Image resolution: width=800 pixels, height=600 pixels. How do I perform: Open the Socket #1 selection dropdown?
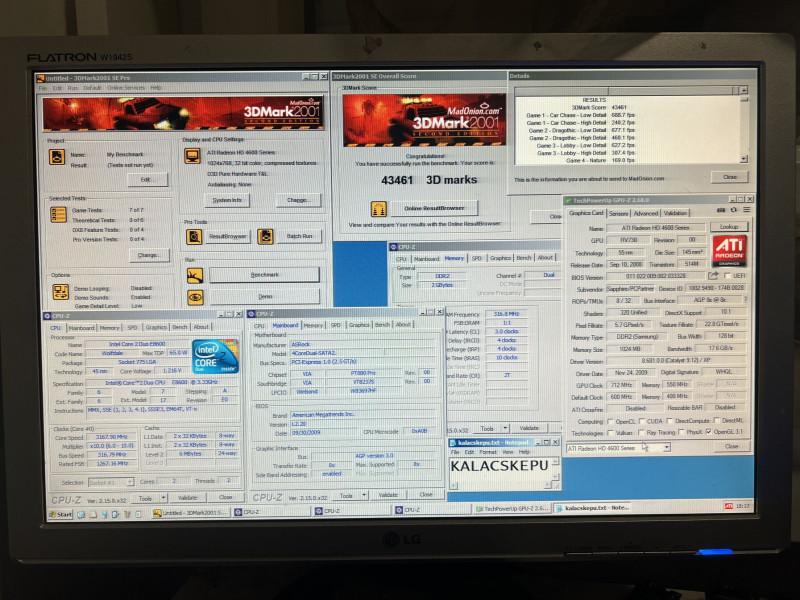[111, 482]
